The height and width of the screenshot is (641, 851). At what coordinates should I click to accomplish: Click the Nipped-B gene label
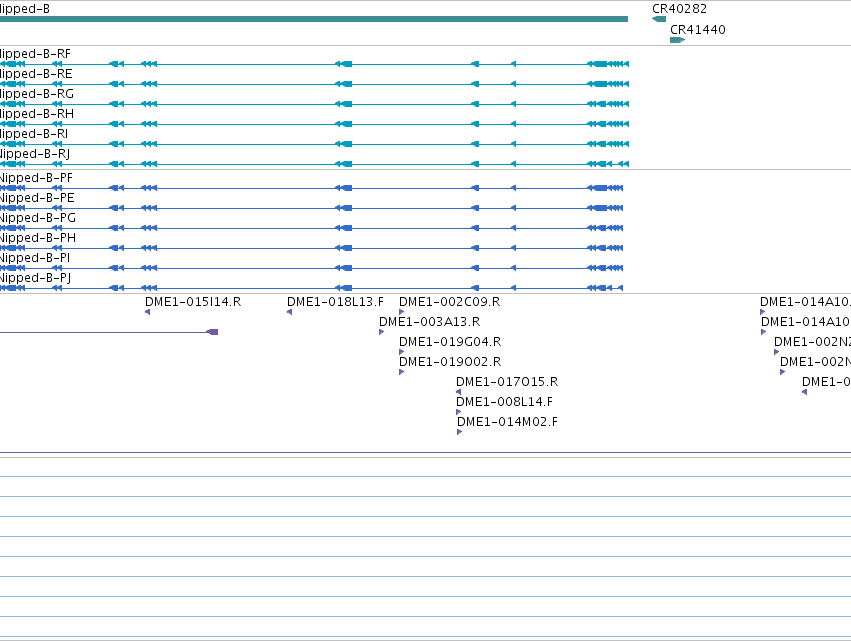tap(24, 9)
